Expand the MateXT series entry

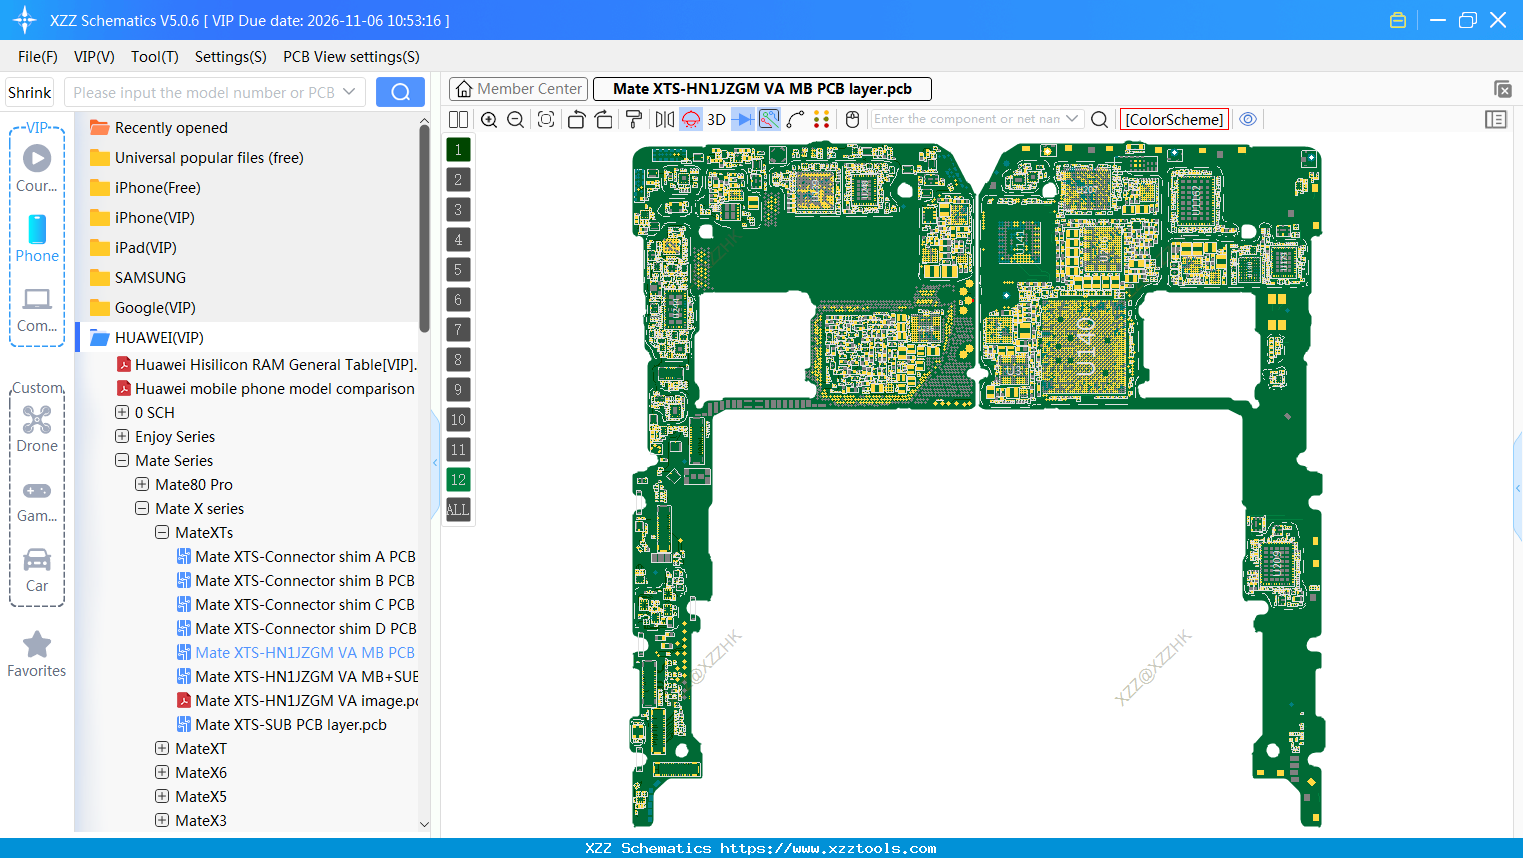pos(161,748)
